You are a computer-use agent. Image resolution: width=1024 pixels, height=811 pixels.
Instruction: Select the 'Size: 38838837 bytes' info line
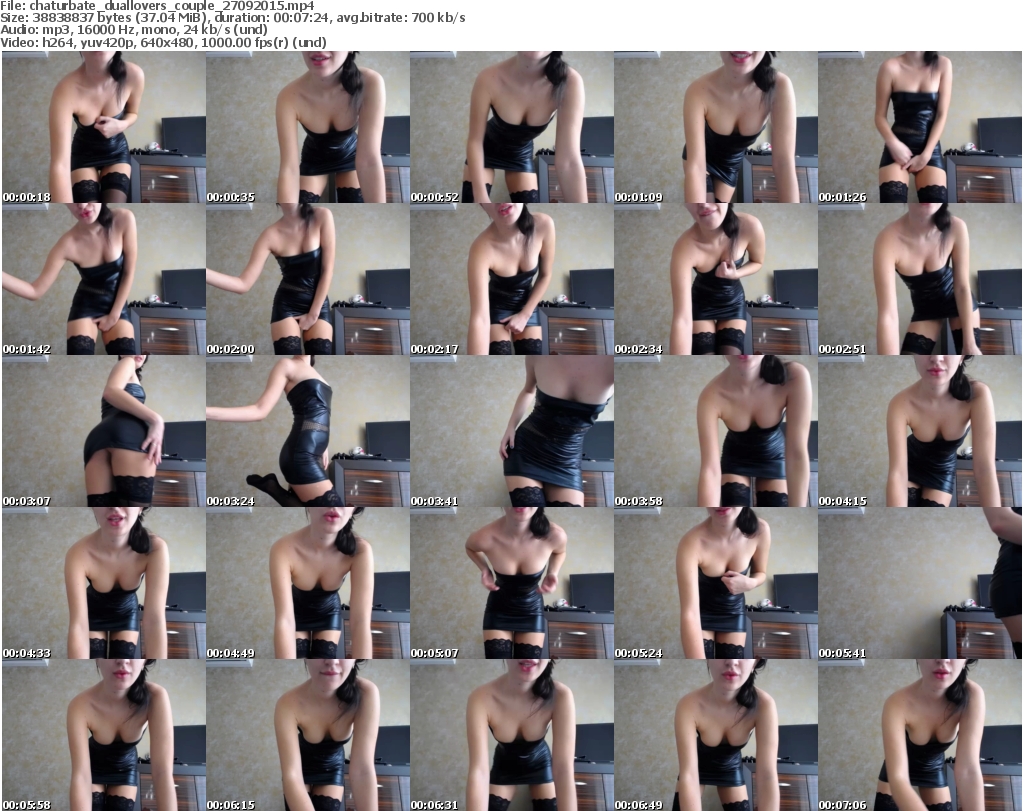[233, 18]
